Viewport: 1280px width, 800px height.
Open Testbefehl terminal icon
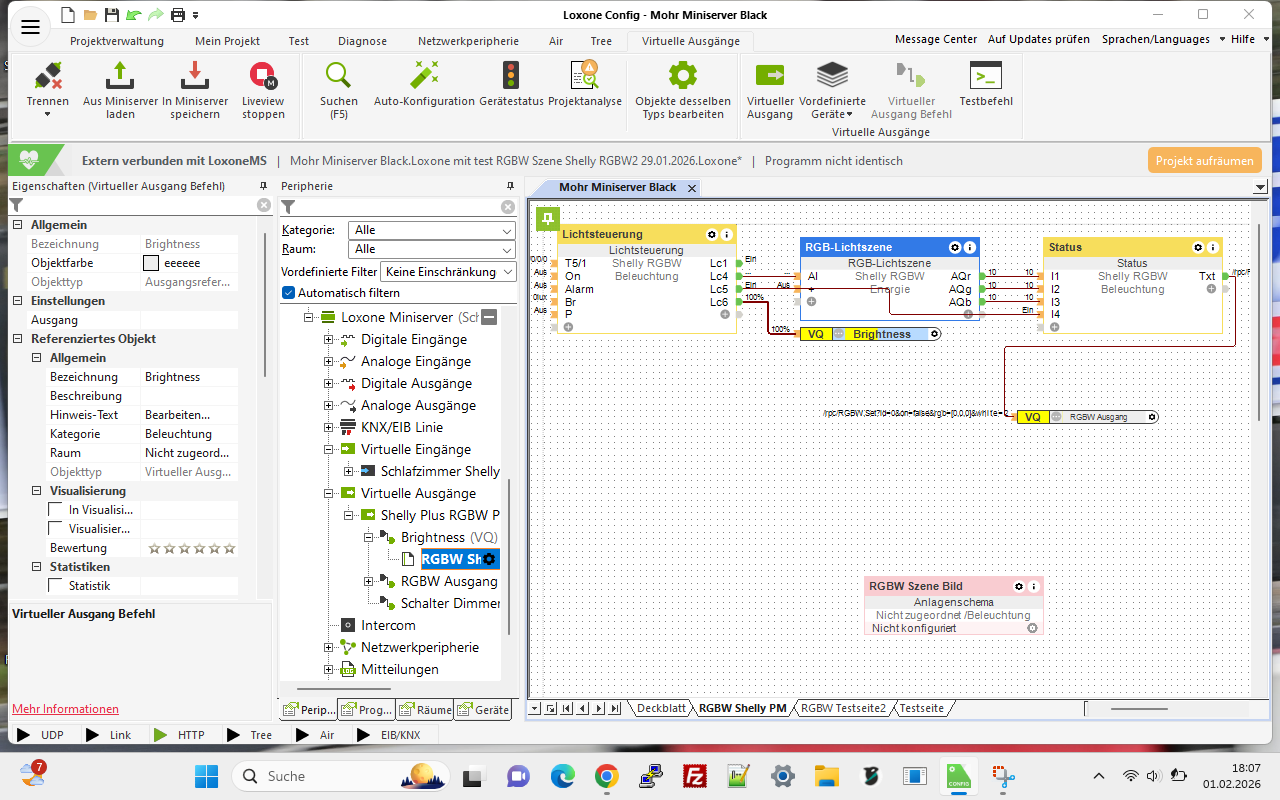[986, 76]
